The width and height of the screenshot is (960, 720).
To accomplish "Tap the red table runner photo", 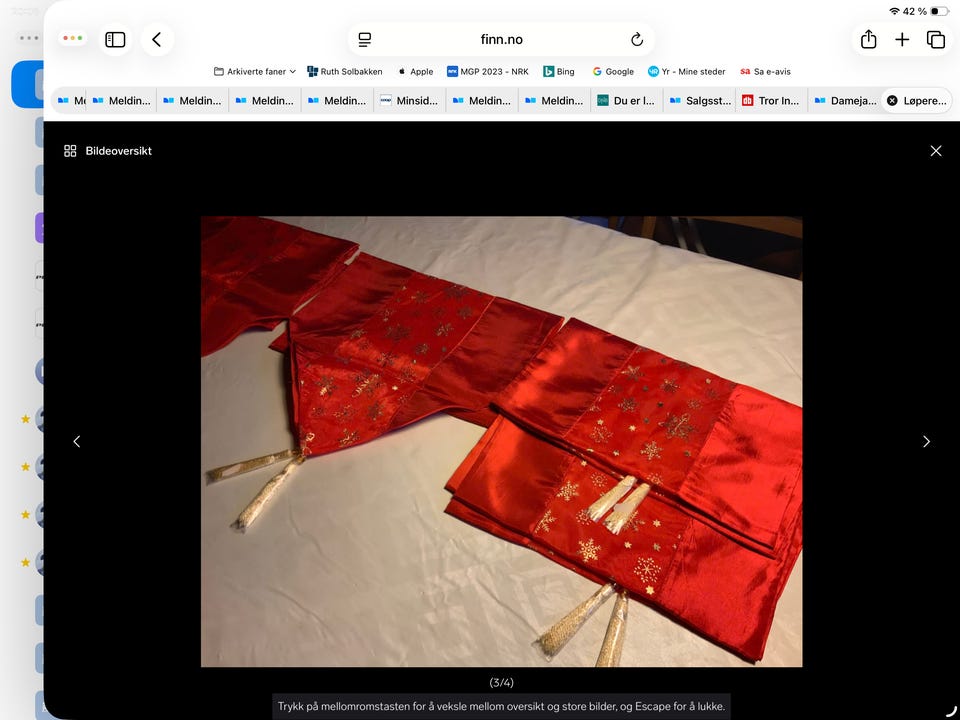I will 501,441.
